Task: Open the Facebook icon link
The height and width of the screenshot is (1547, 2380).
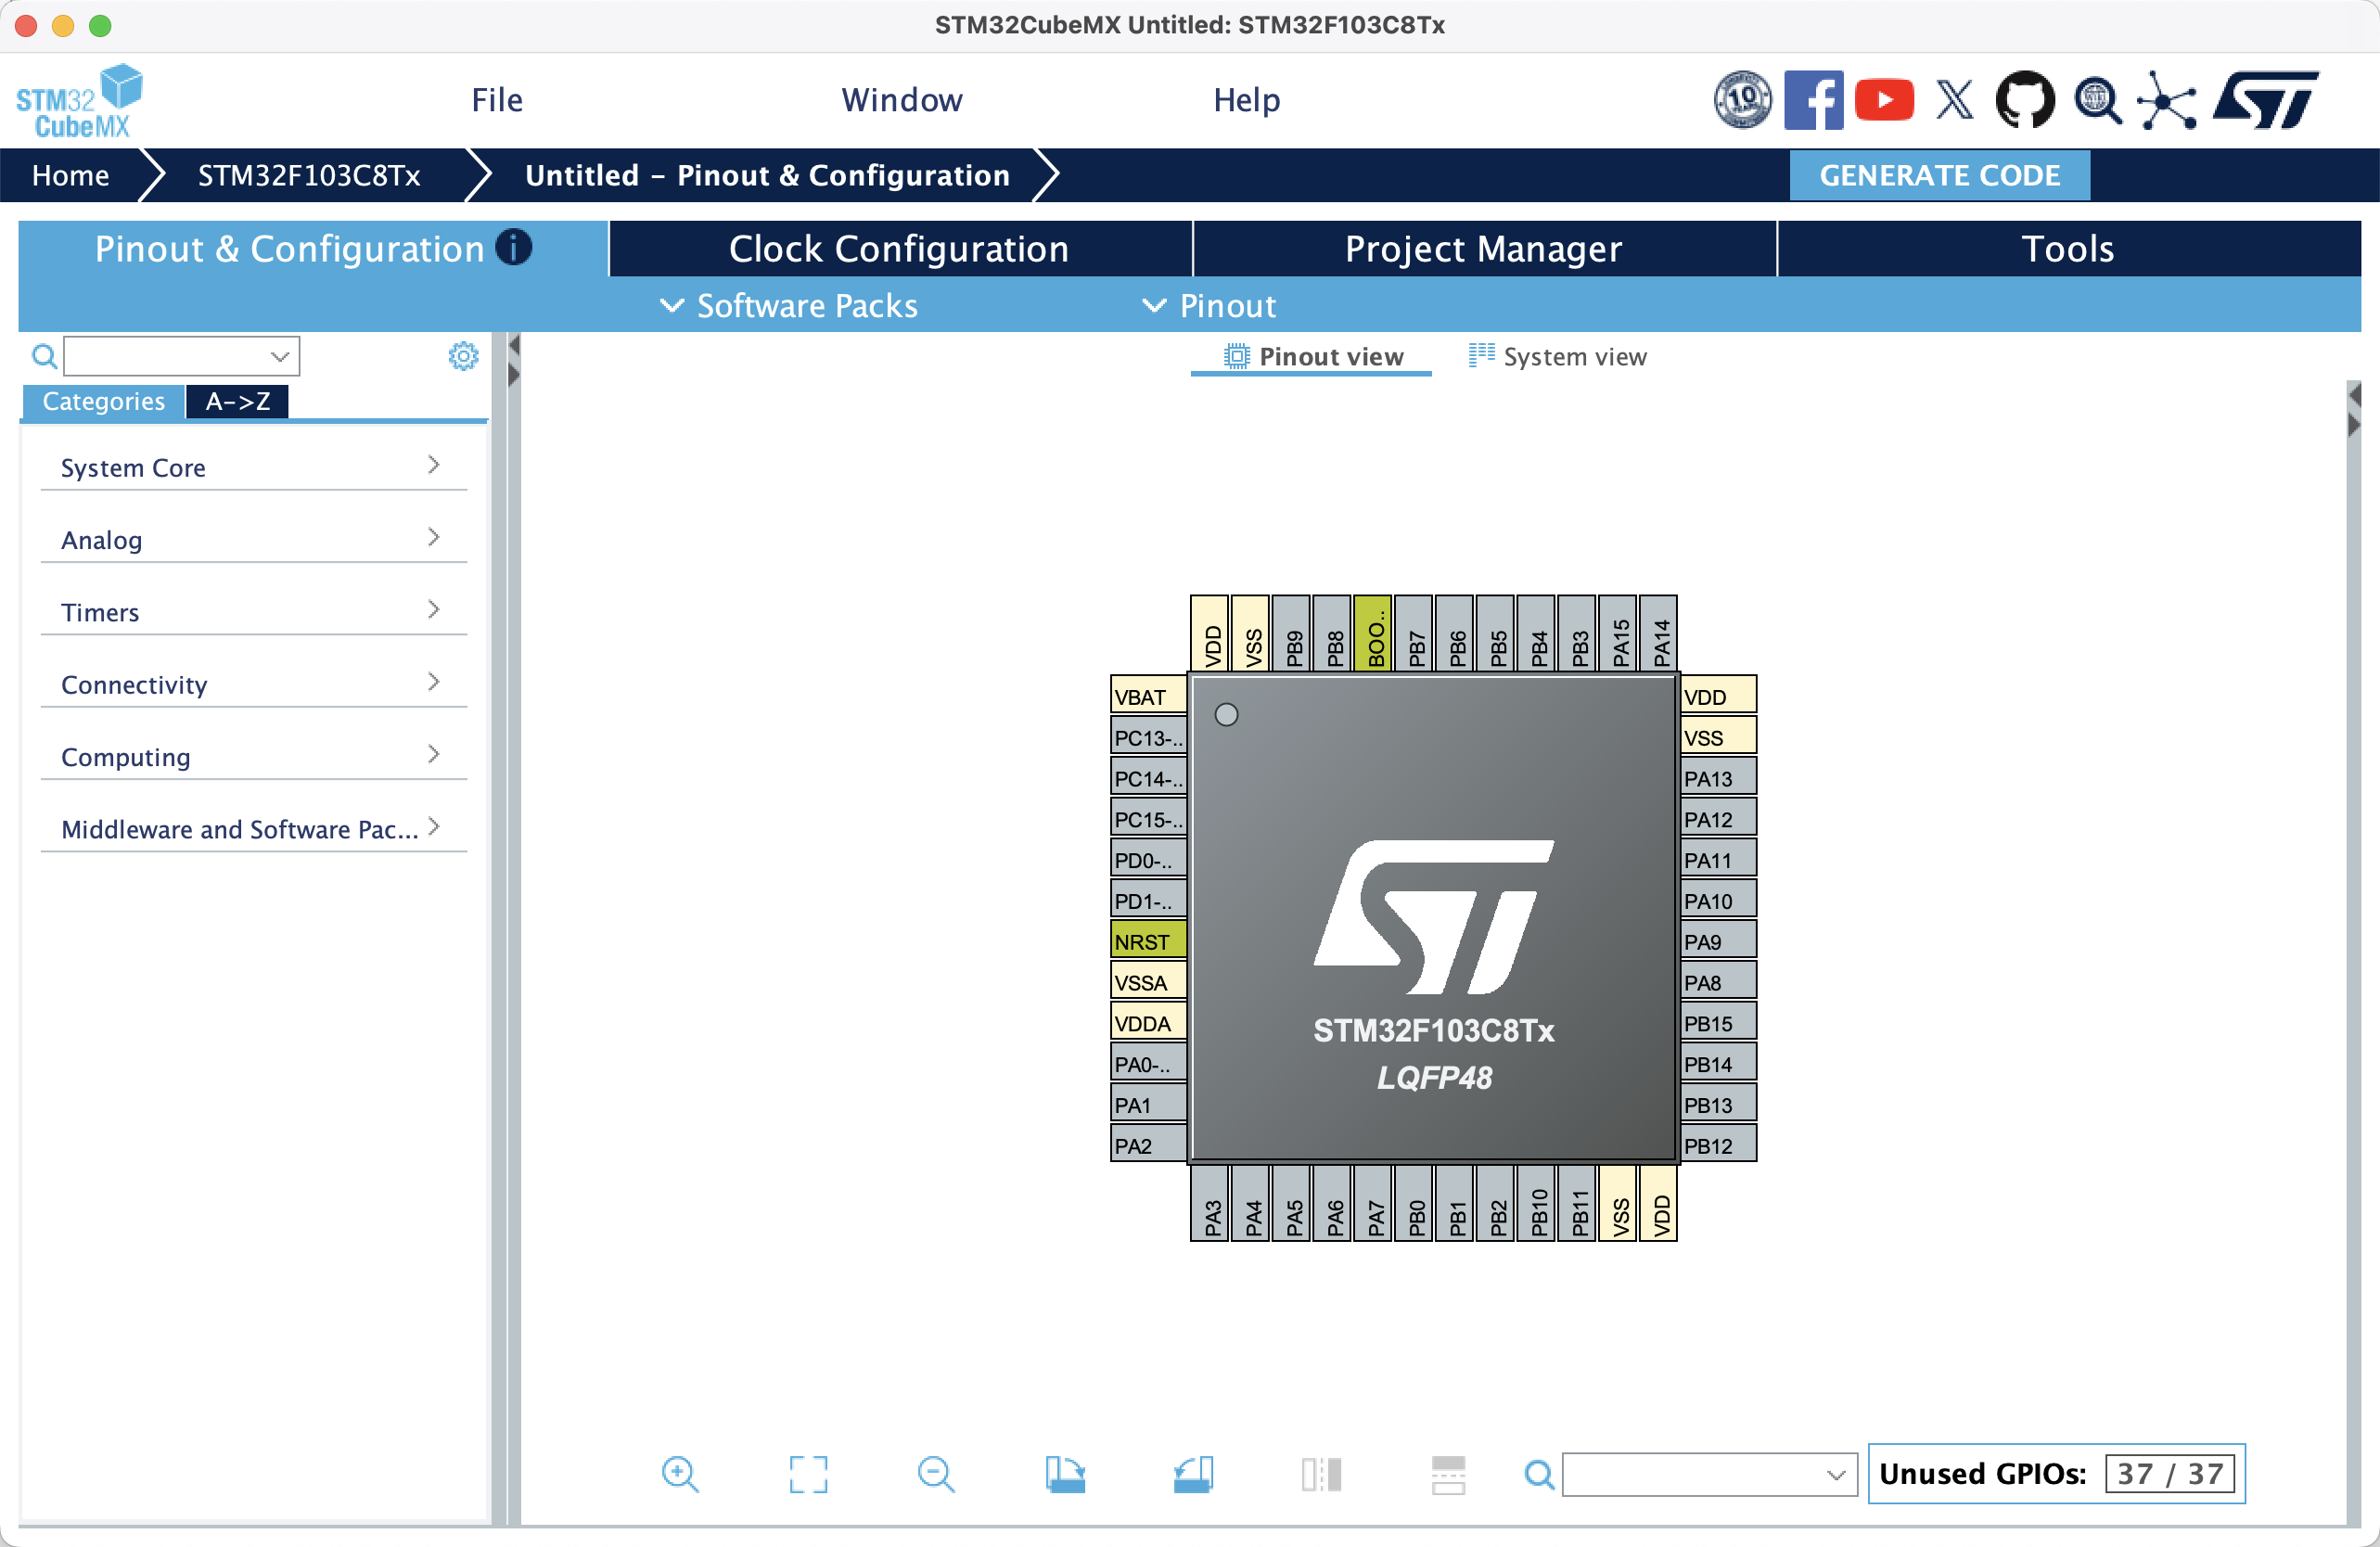Action: 1812,100
